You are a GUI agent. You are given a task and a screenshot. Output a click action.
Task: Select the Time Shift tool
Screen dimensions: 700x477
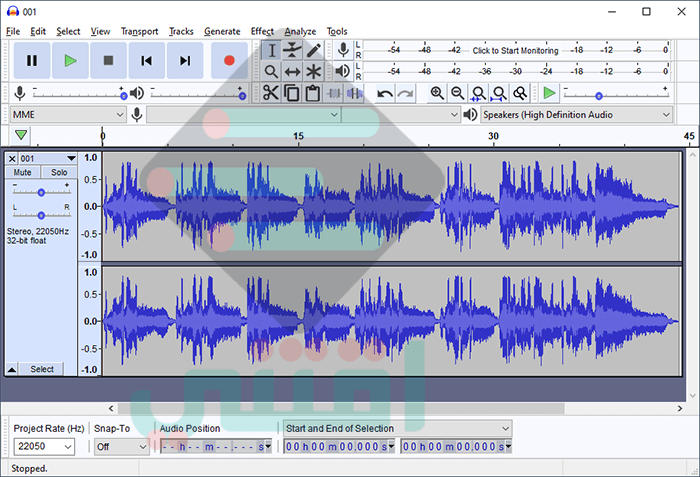tap(292, 71)
